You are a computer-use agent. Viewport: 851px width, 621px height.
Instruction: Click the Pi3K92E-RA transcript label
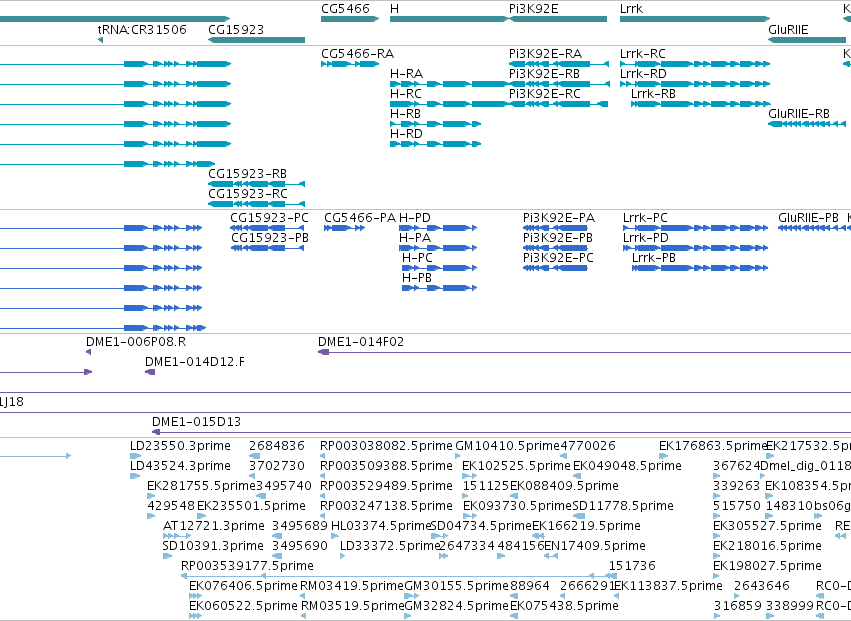pos(545,54)
